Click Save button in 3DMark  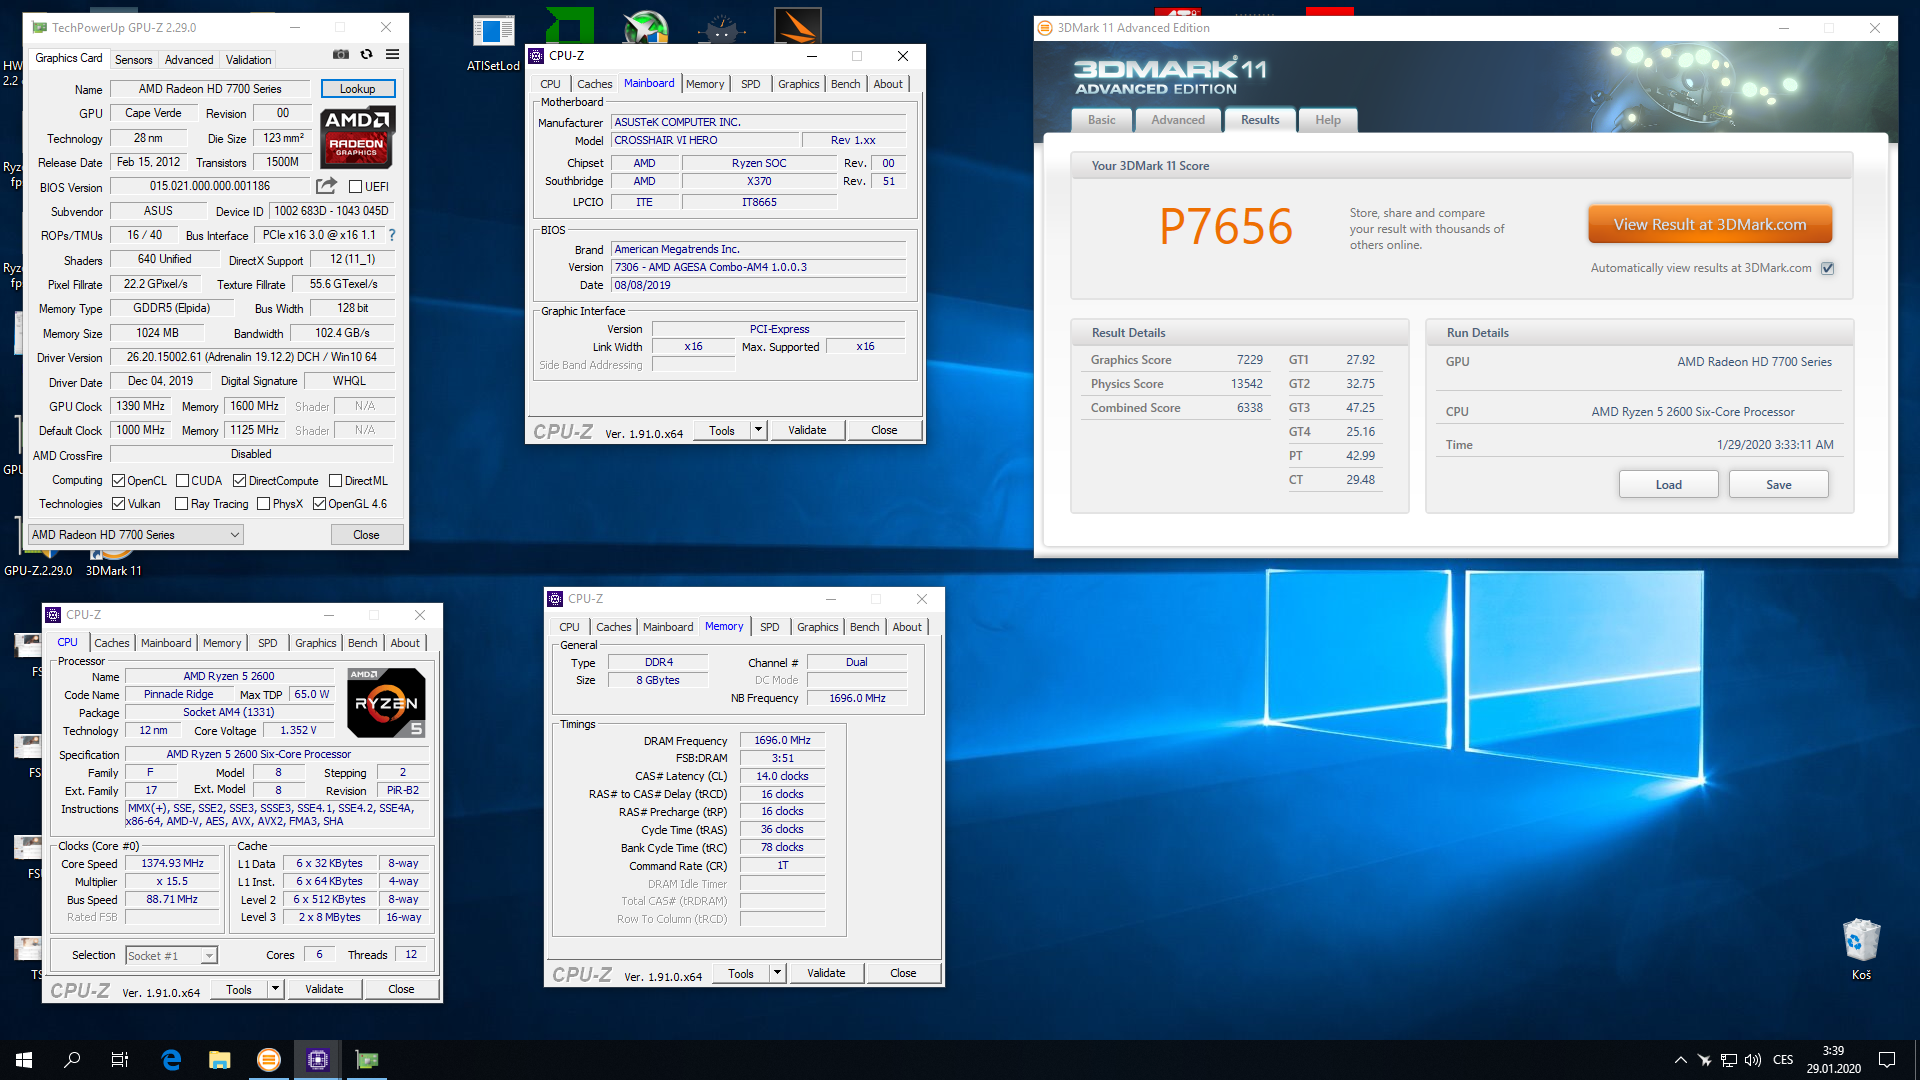click(1779, 485)
